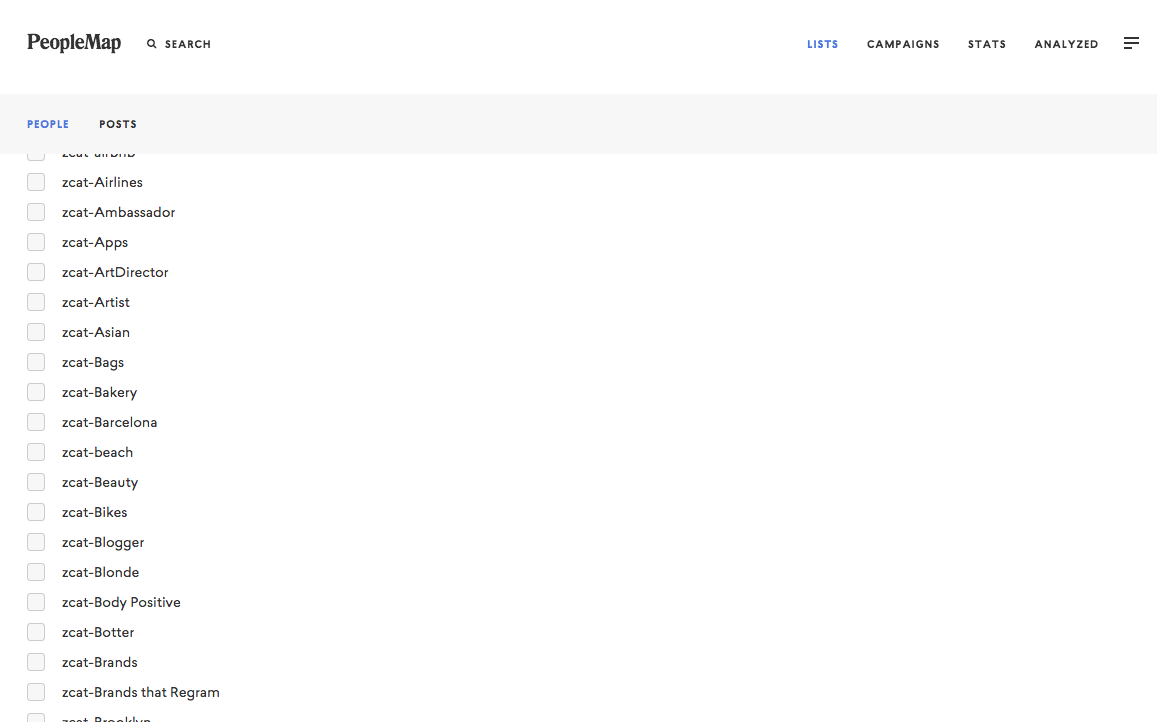Open the ANALYZED page
Viewport: 1157px width, 722px height.
click(x=1066, y=44)
